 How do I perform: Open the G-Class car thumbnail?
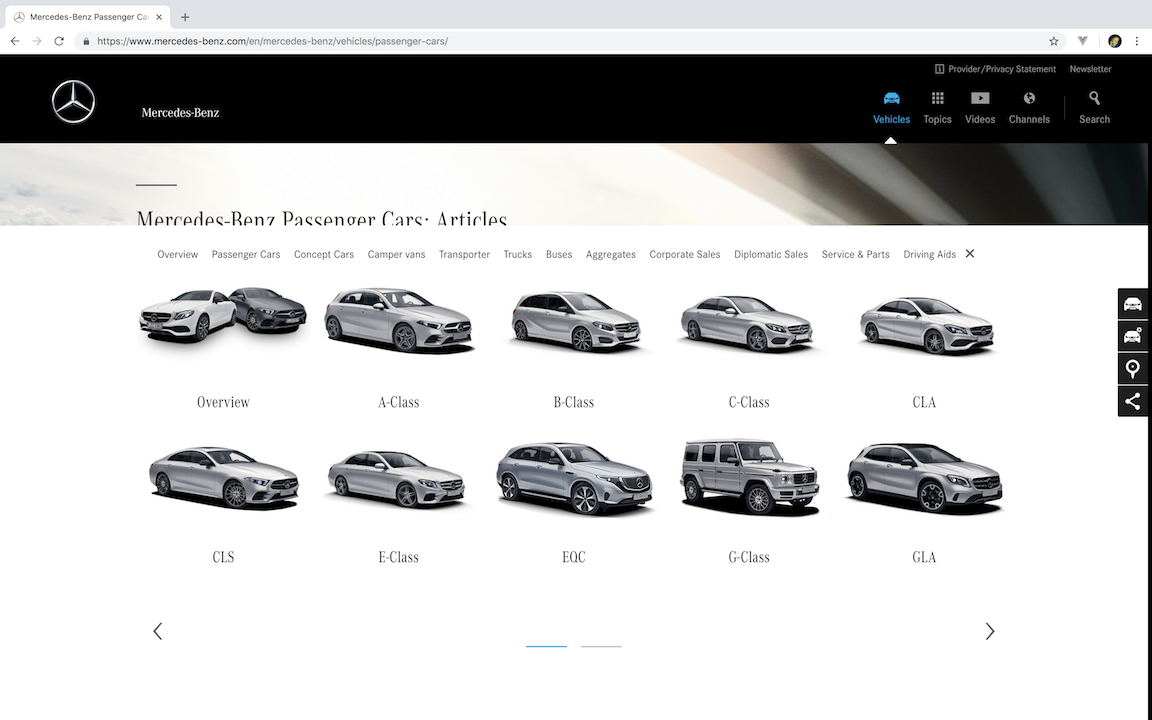tap(749, 475)
